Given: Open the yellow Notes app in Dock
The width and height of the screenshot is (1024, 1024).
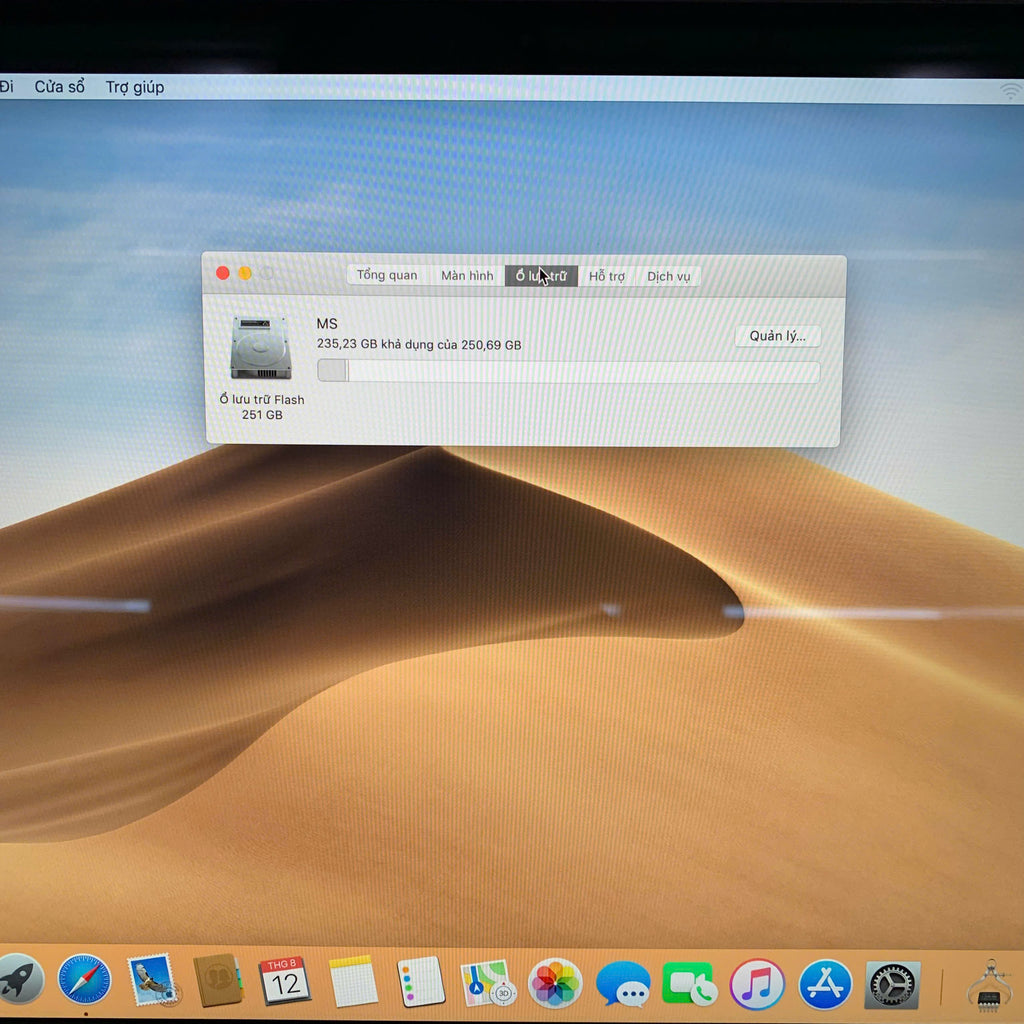Looking at the screenshot, I should (x=353, y=982).
